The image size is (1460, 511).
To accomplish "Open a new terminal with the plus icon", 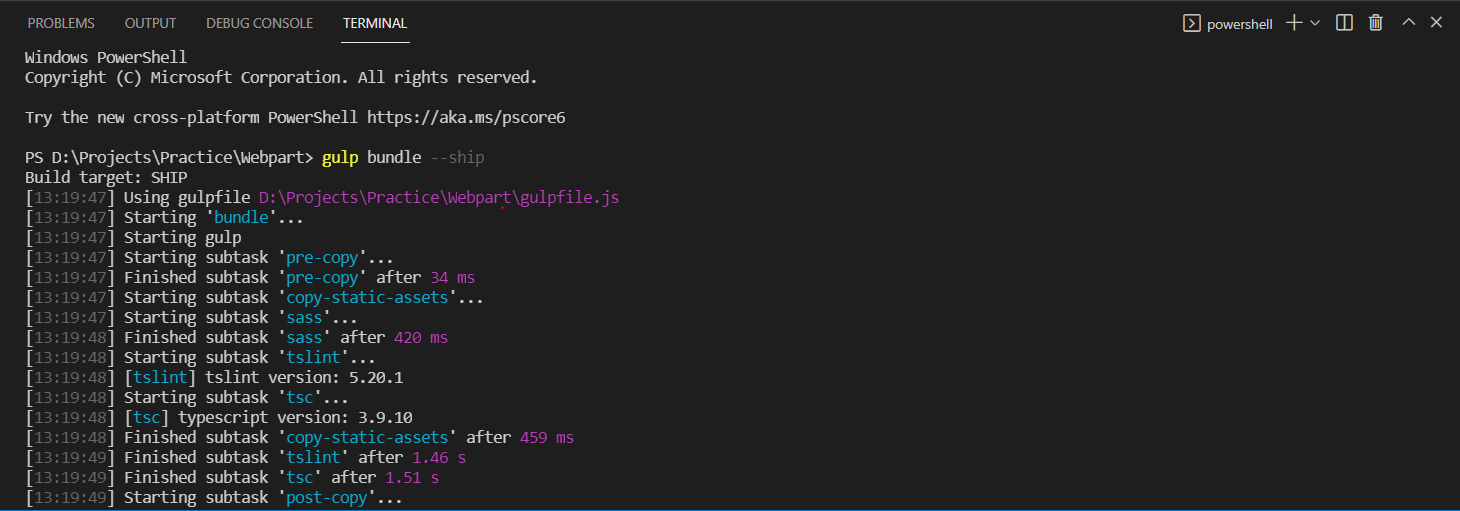I will point(1294,23).
